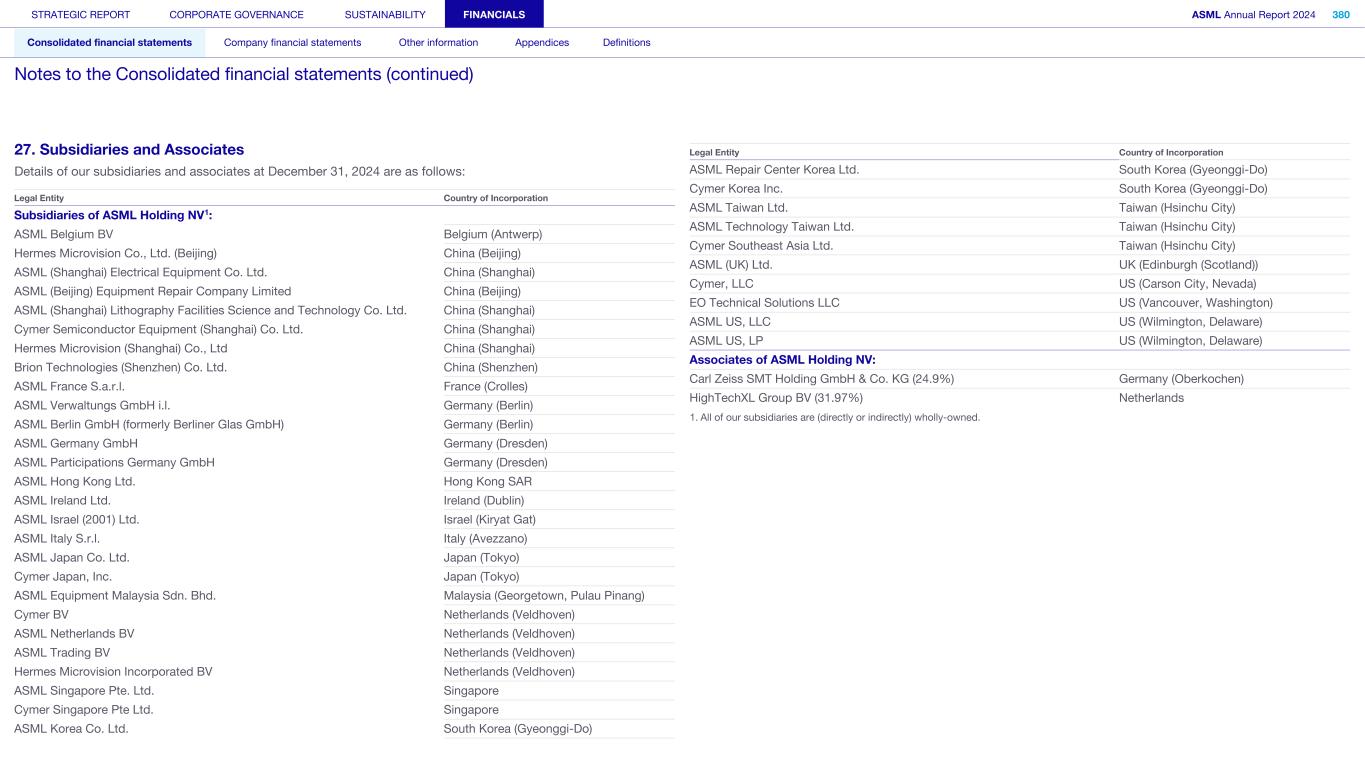
Task: Click ASML US, LLC
Action: coord(730,321)
